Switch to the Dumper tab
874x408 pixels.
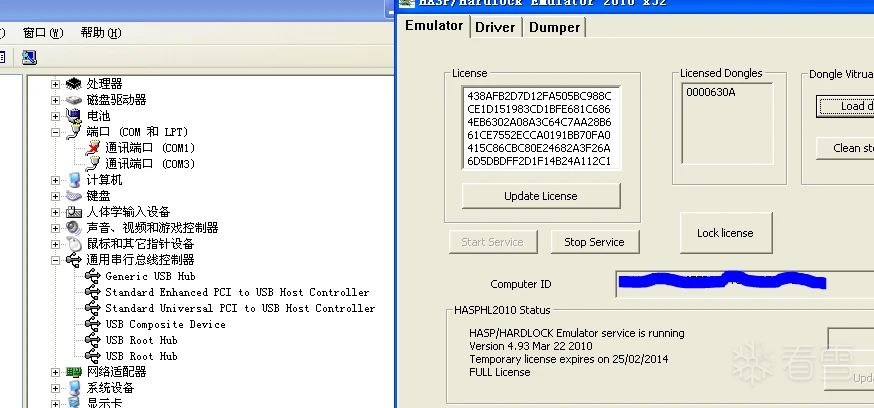click(x=554, y=27)
